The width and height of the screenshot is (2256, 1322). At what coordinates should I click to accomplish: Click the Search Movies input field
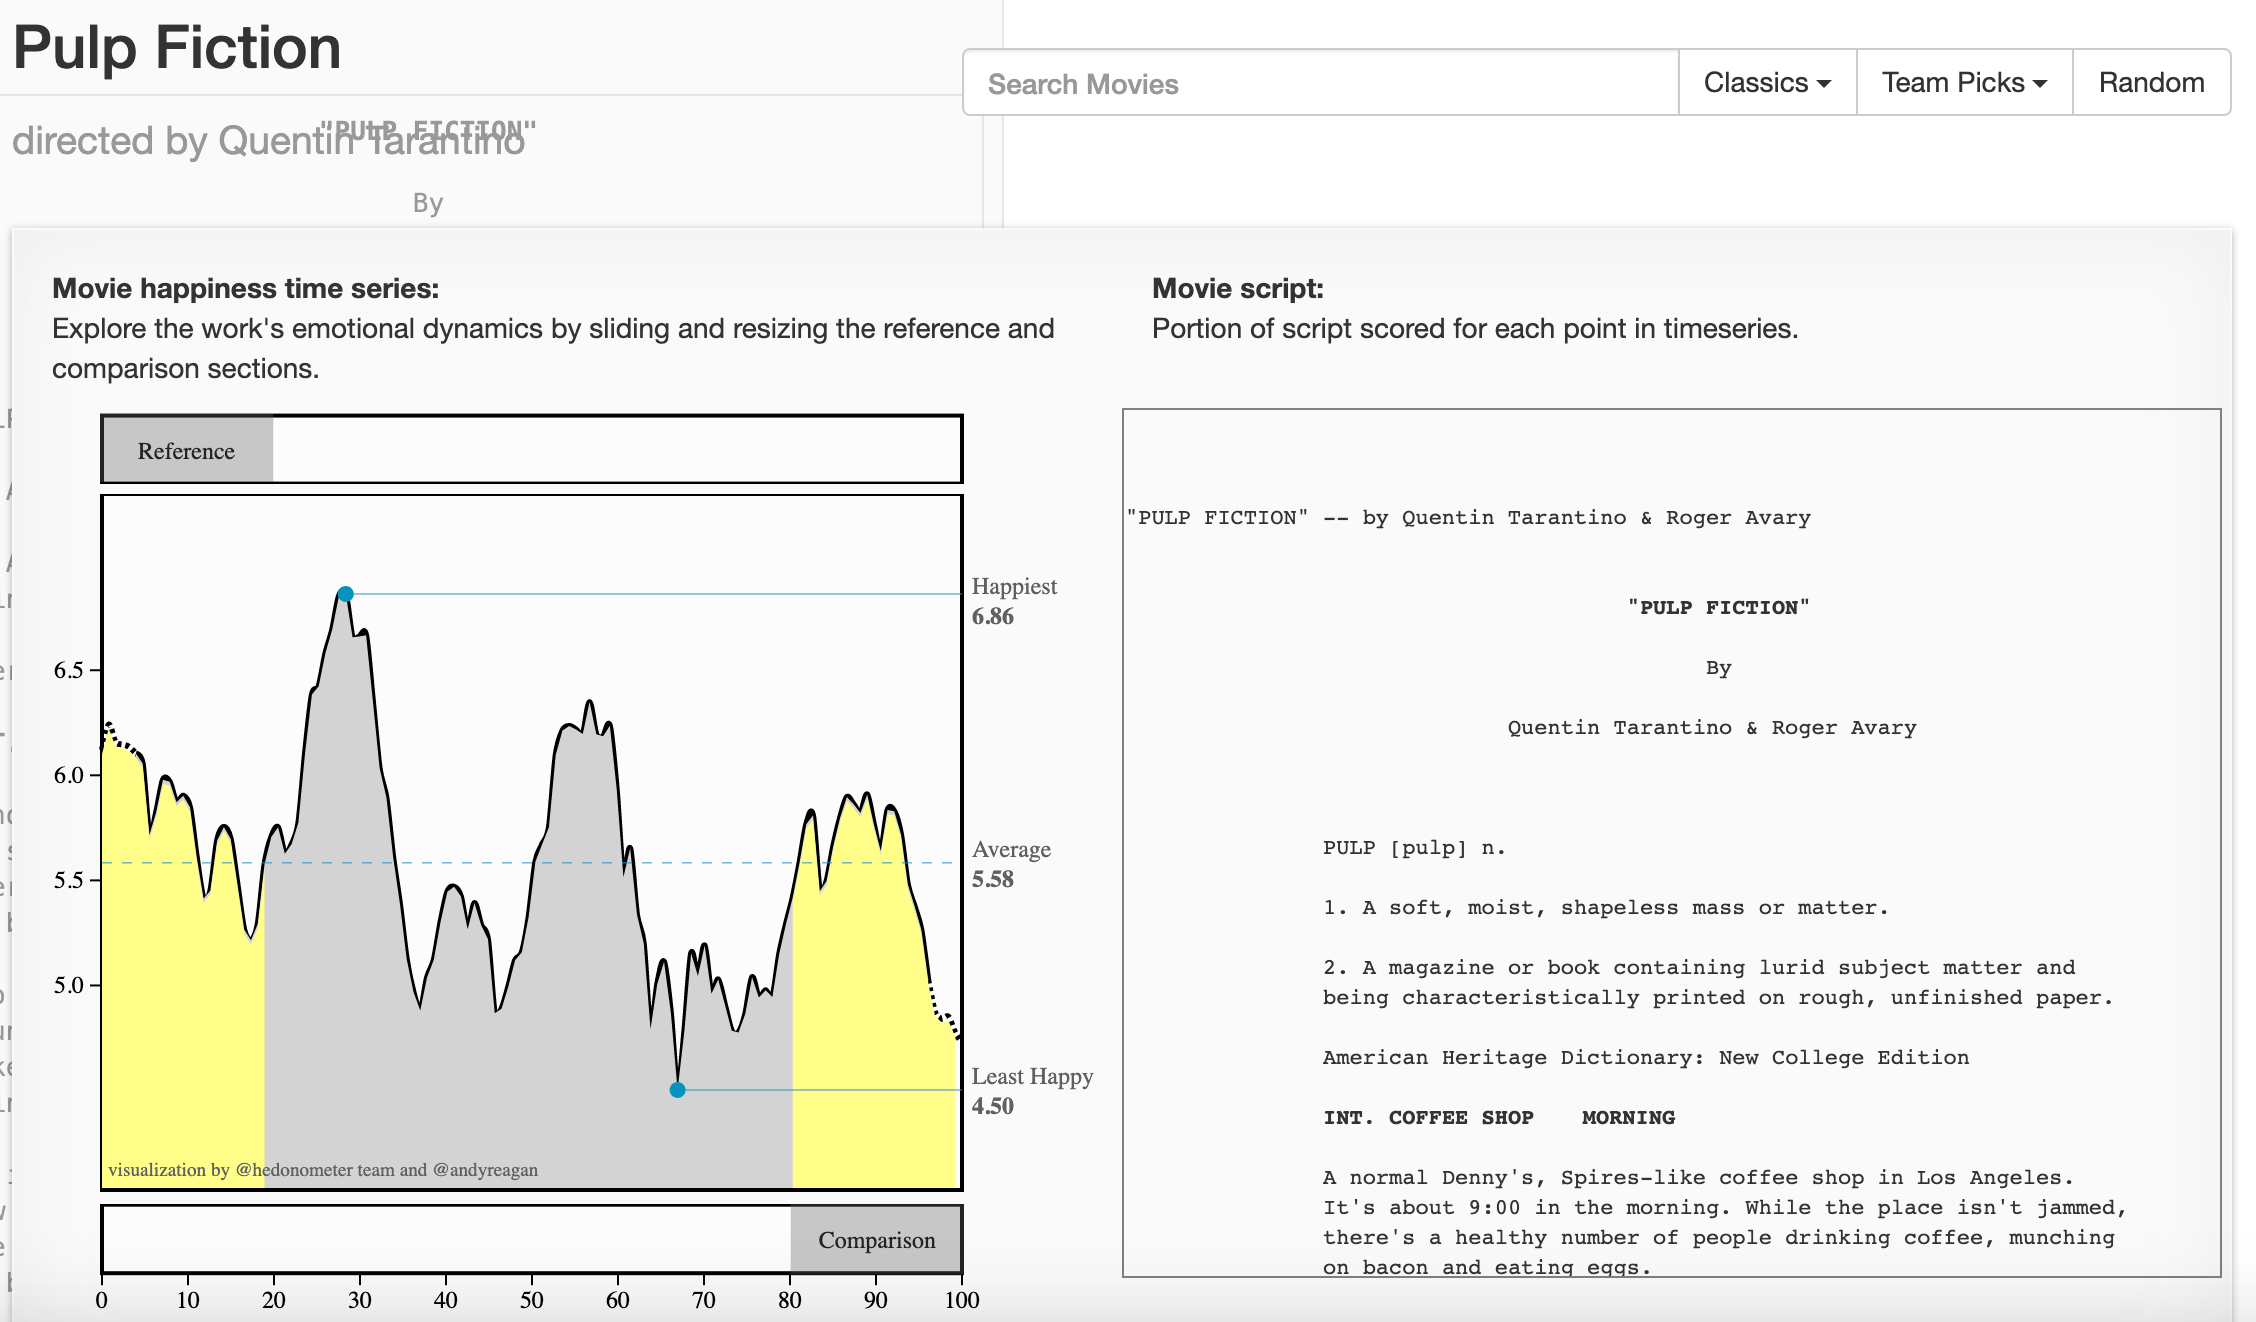coord(1320,83)
